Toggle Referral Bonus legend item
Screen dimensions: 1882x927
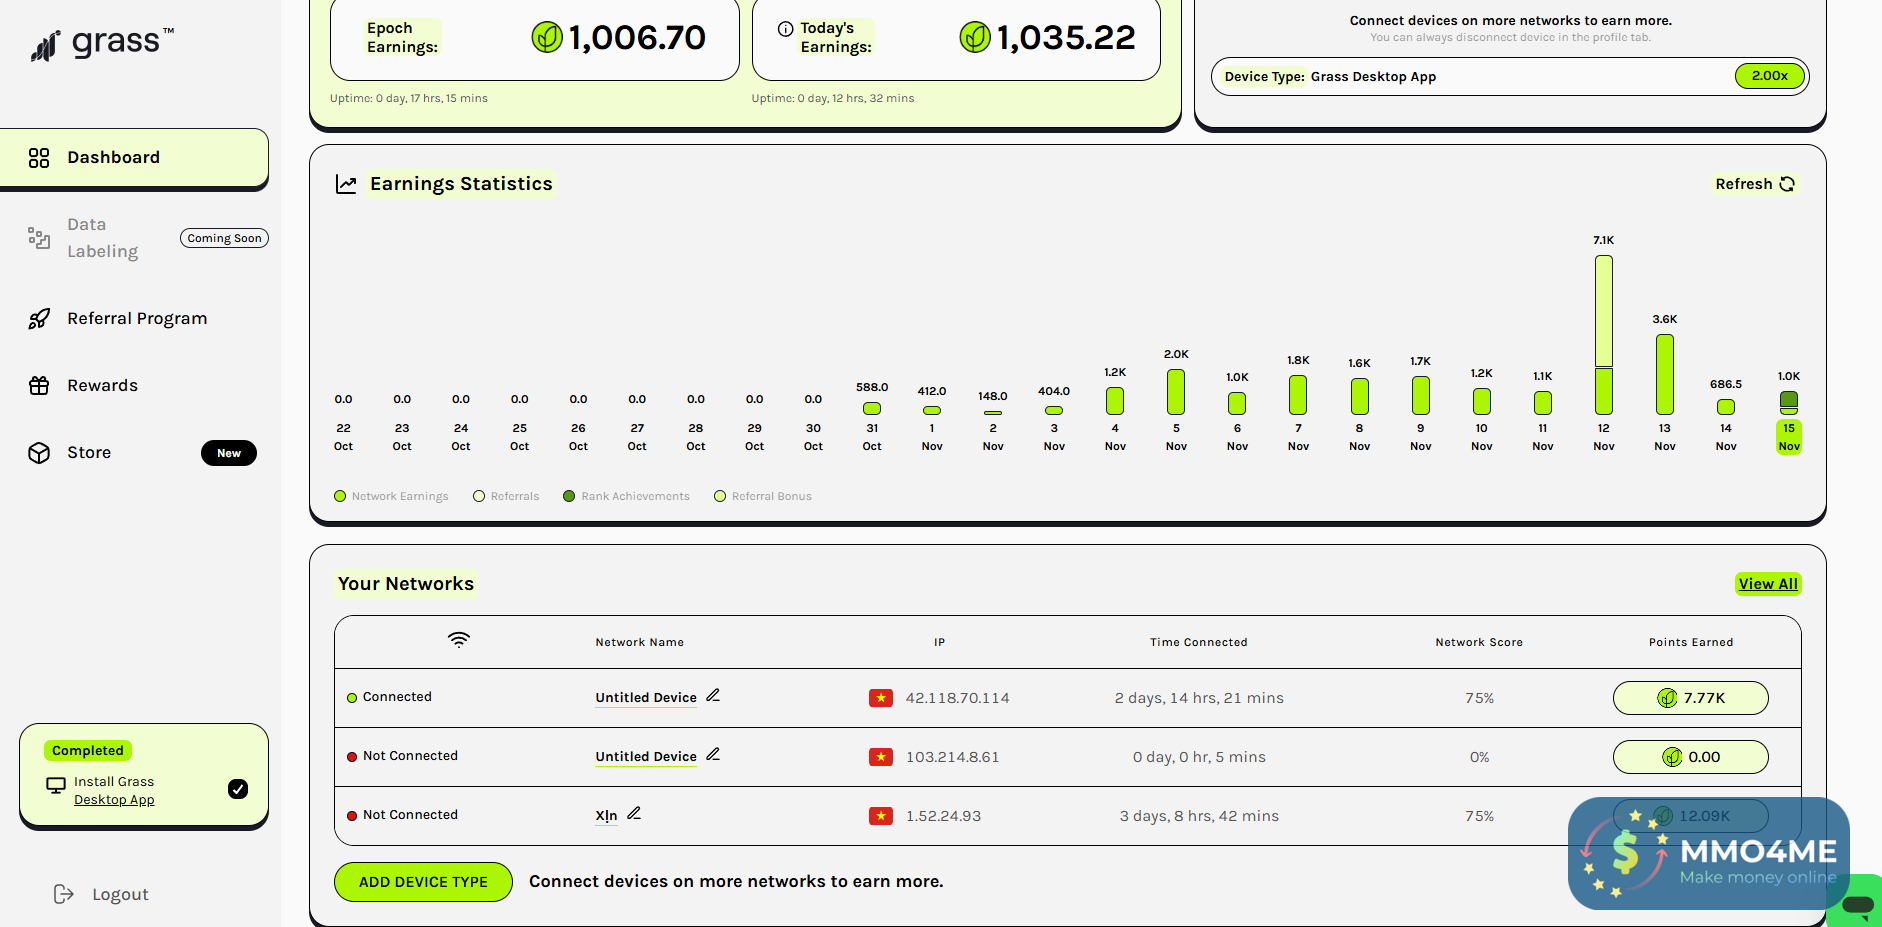tap(763, 496)
